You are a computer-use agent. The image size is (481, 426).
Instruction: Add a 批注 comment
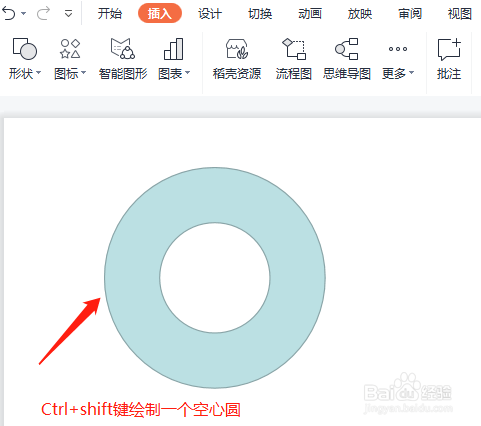click(x=449, y=59)
